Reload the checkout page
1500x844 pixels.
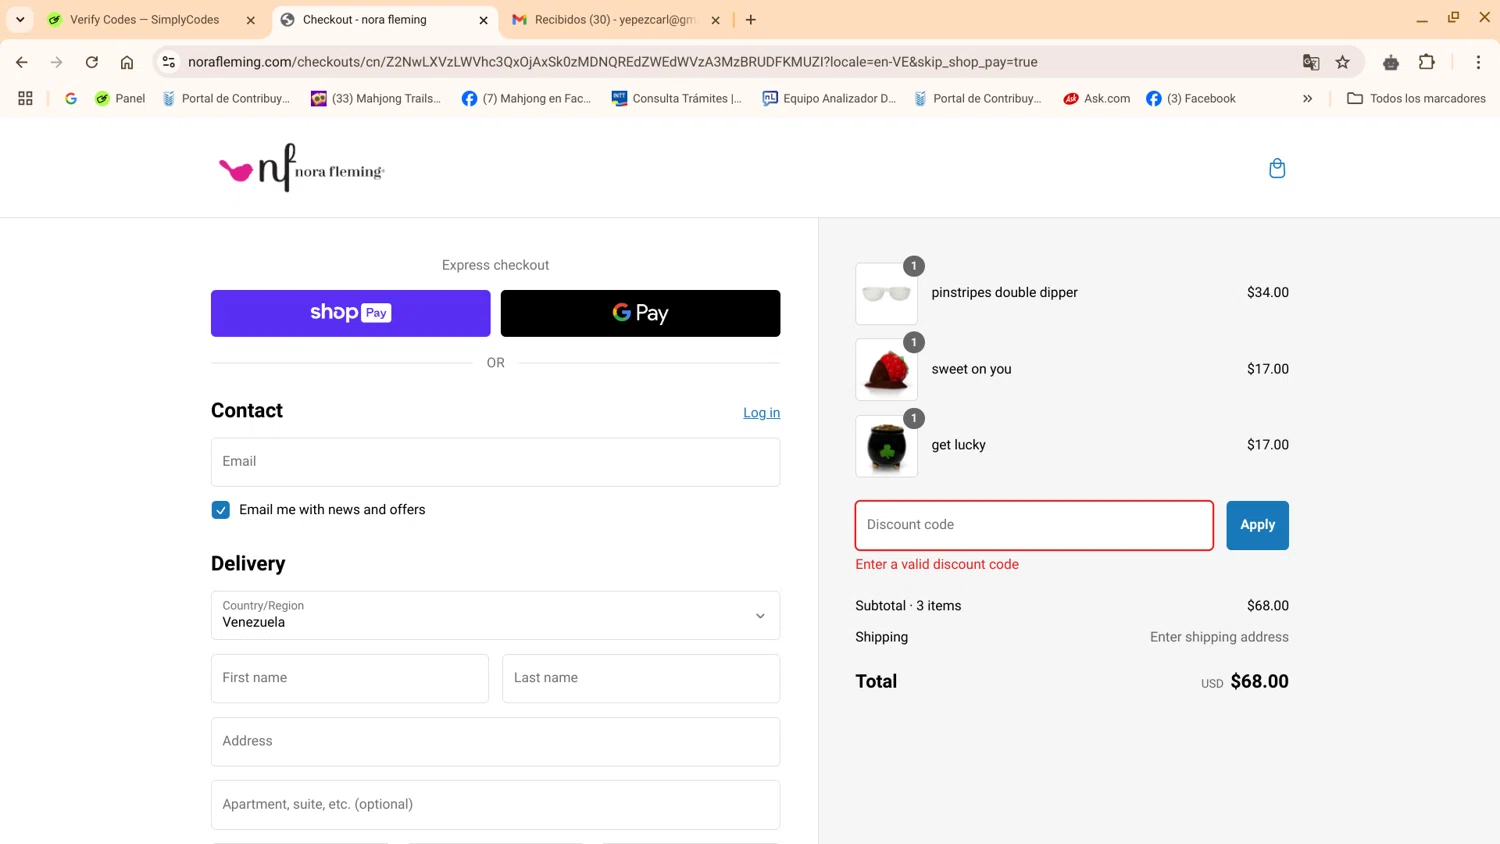pyautogui.click(x=92, y=62)
